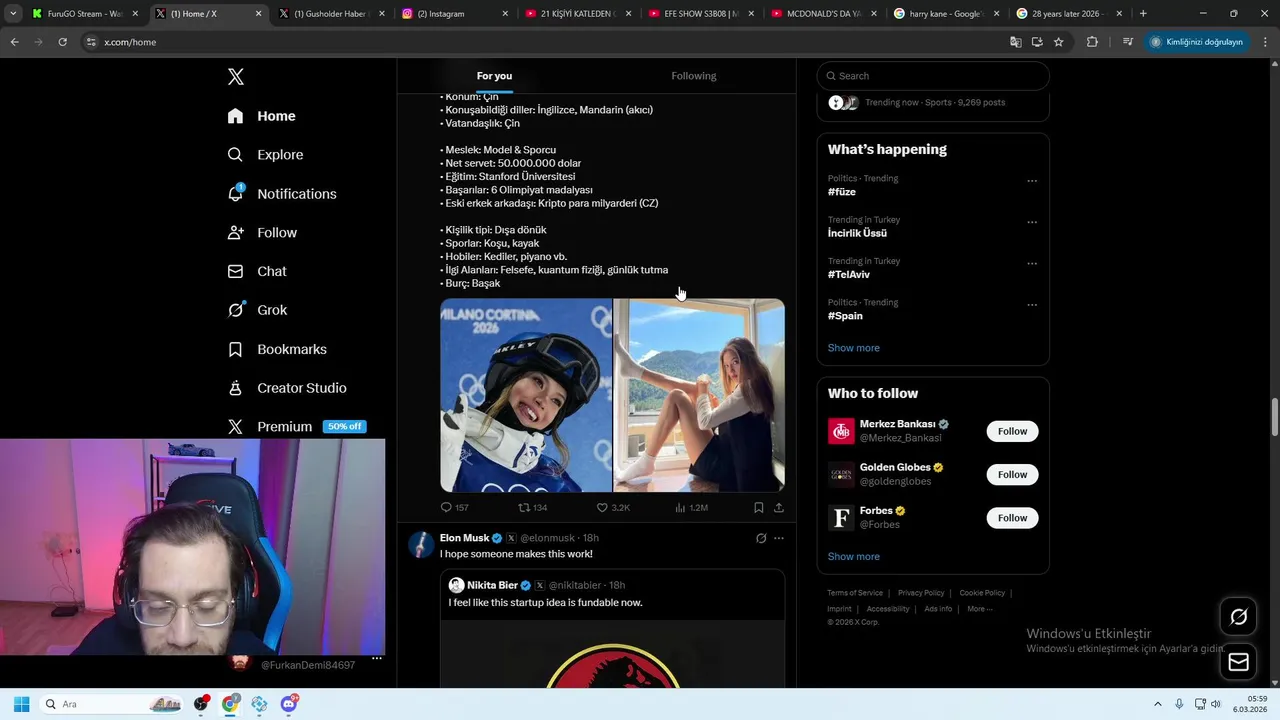
Task: Open Notifications in sidebar
Action: [281, 194]
